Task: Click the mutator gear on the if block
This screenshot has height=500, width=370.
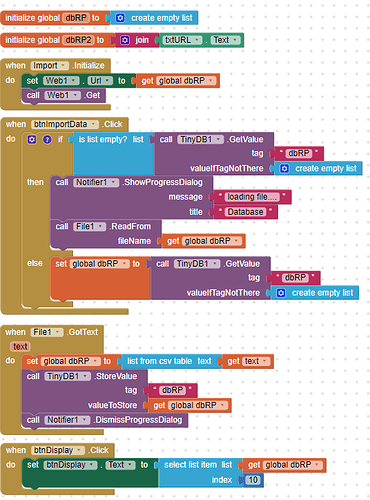Action: pos(32,139)
